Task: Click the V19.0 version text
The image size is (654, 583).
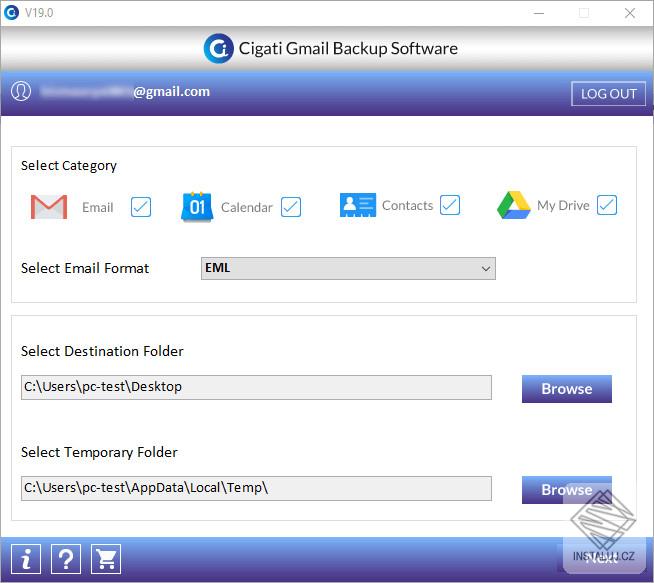Action: 39,13
